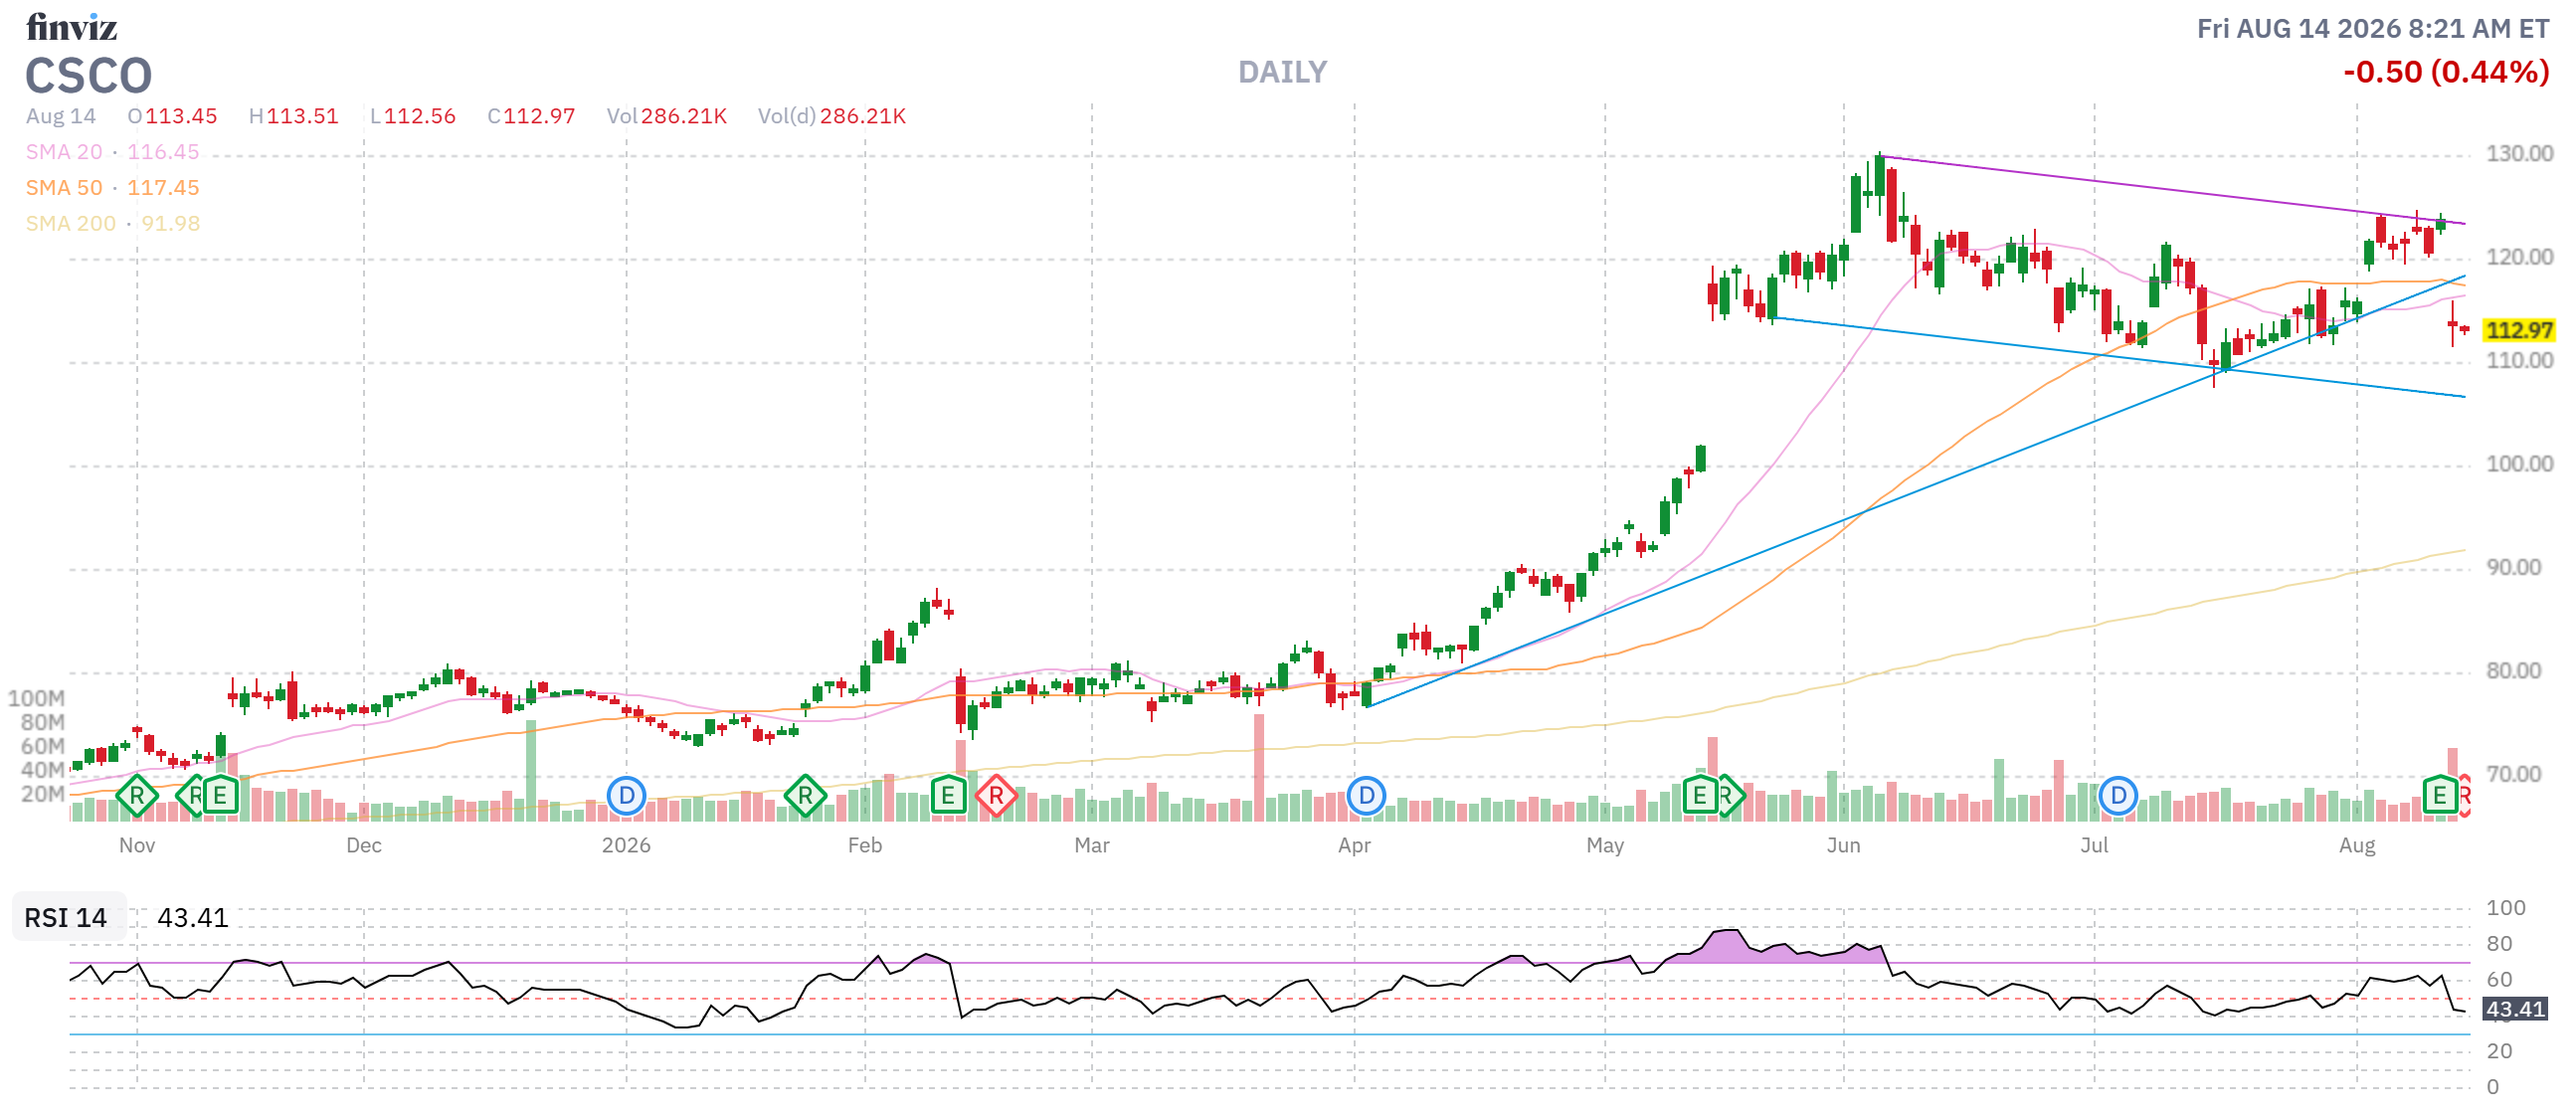The width and height of the screenshot is (2576, 1118).
Task: Click the finviz logo
Action: (71, 27)
